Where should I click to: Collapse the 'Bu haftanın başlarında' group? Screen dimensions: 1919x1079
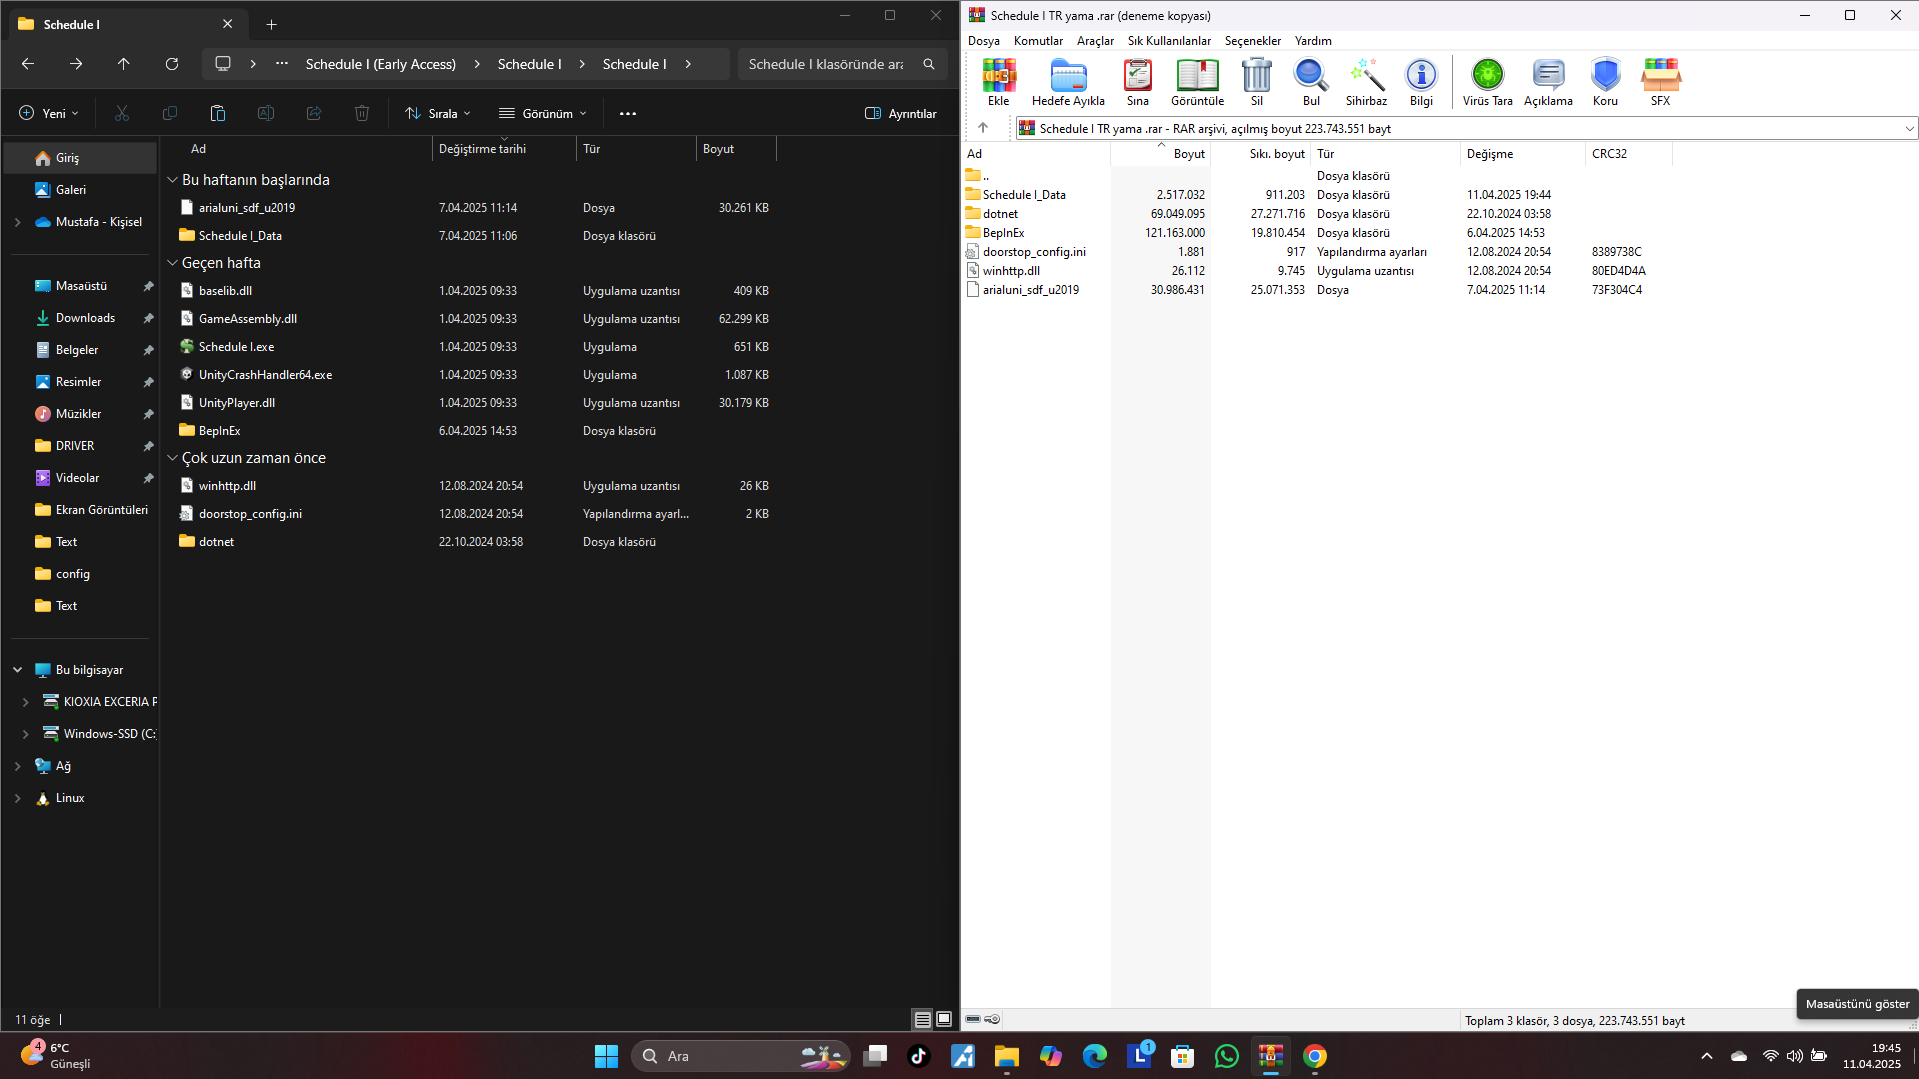point(172,180)
